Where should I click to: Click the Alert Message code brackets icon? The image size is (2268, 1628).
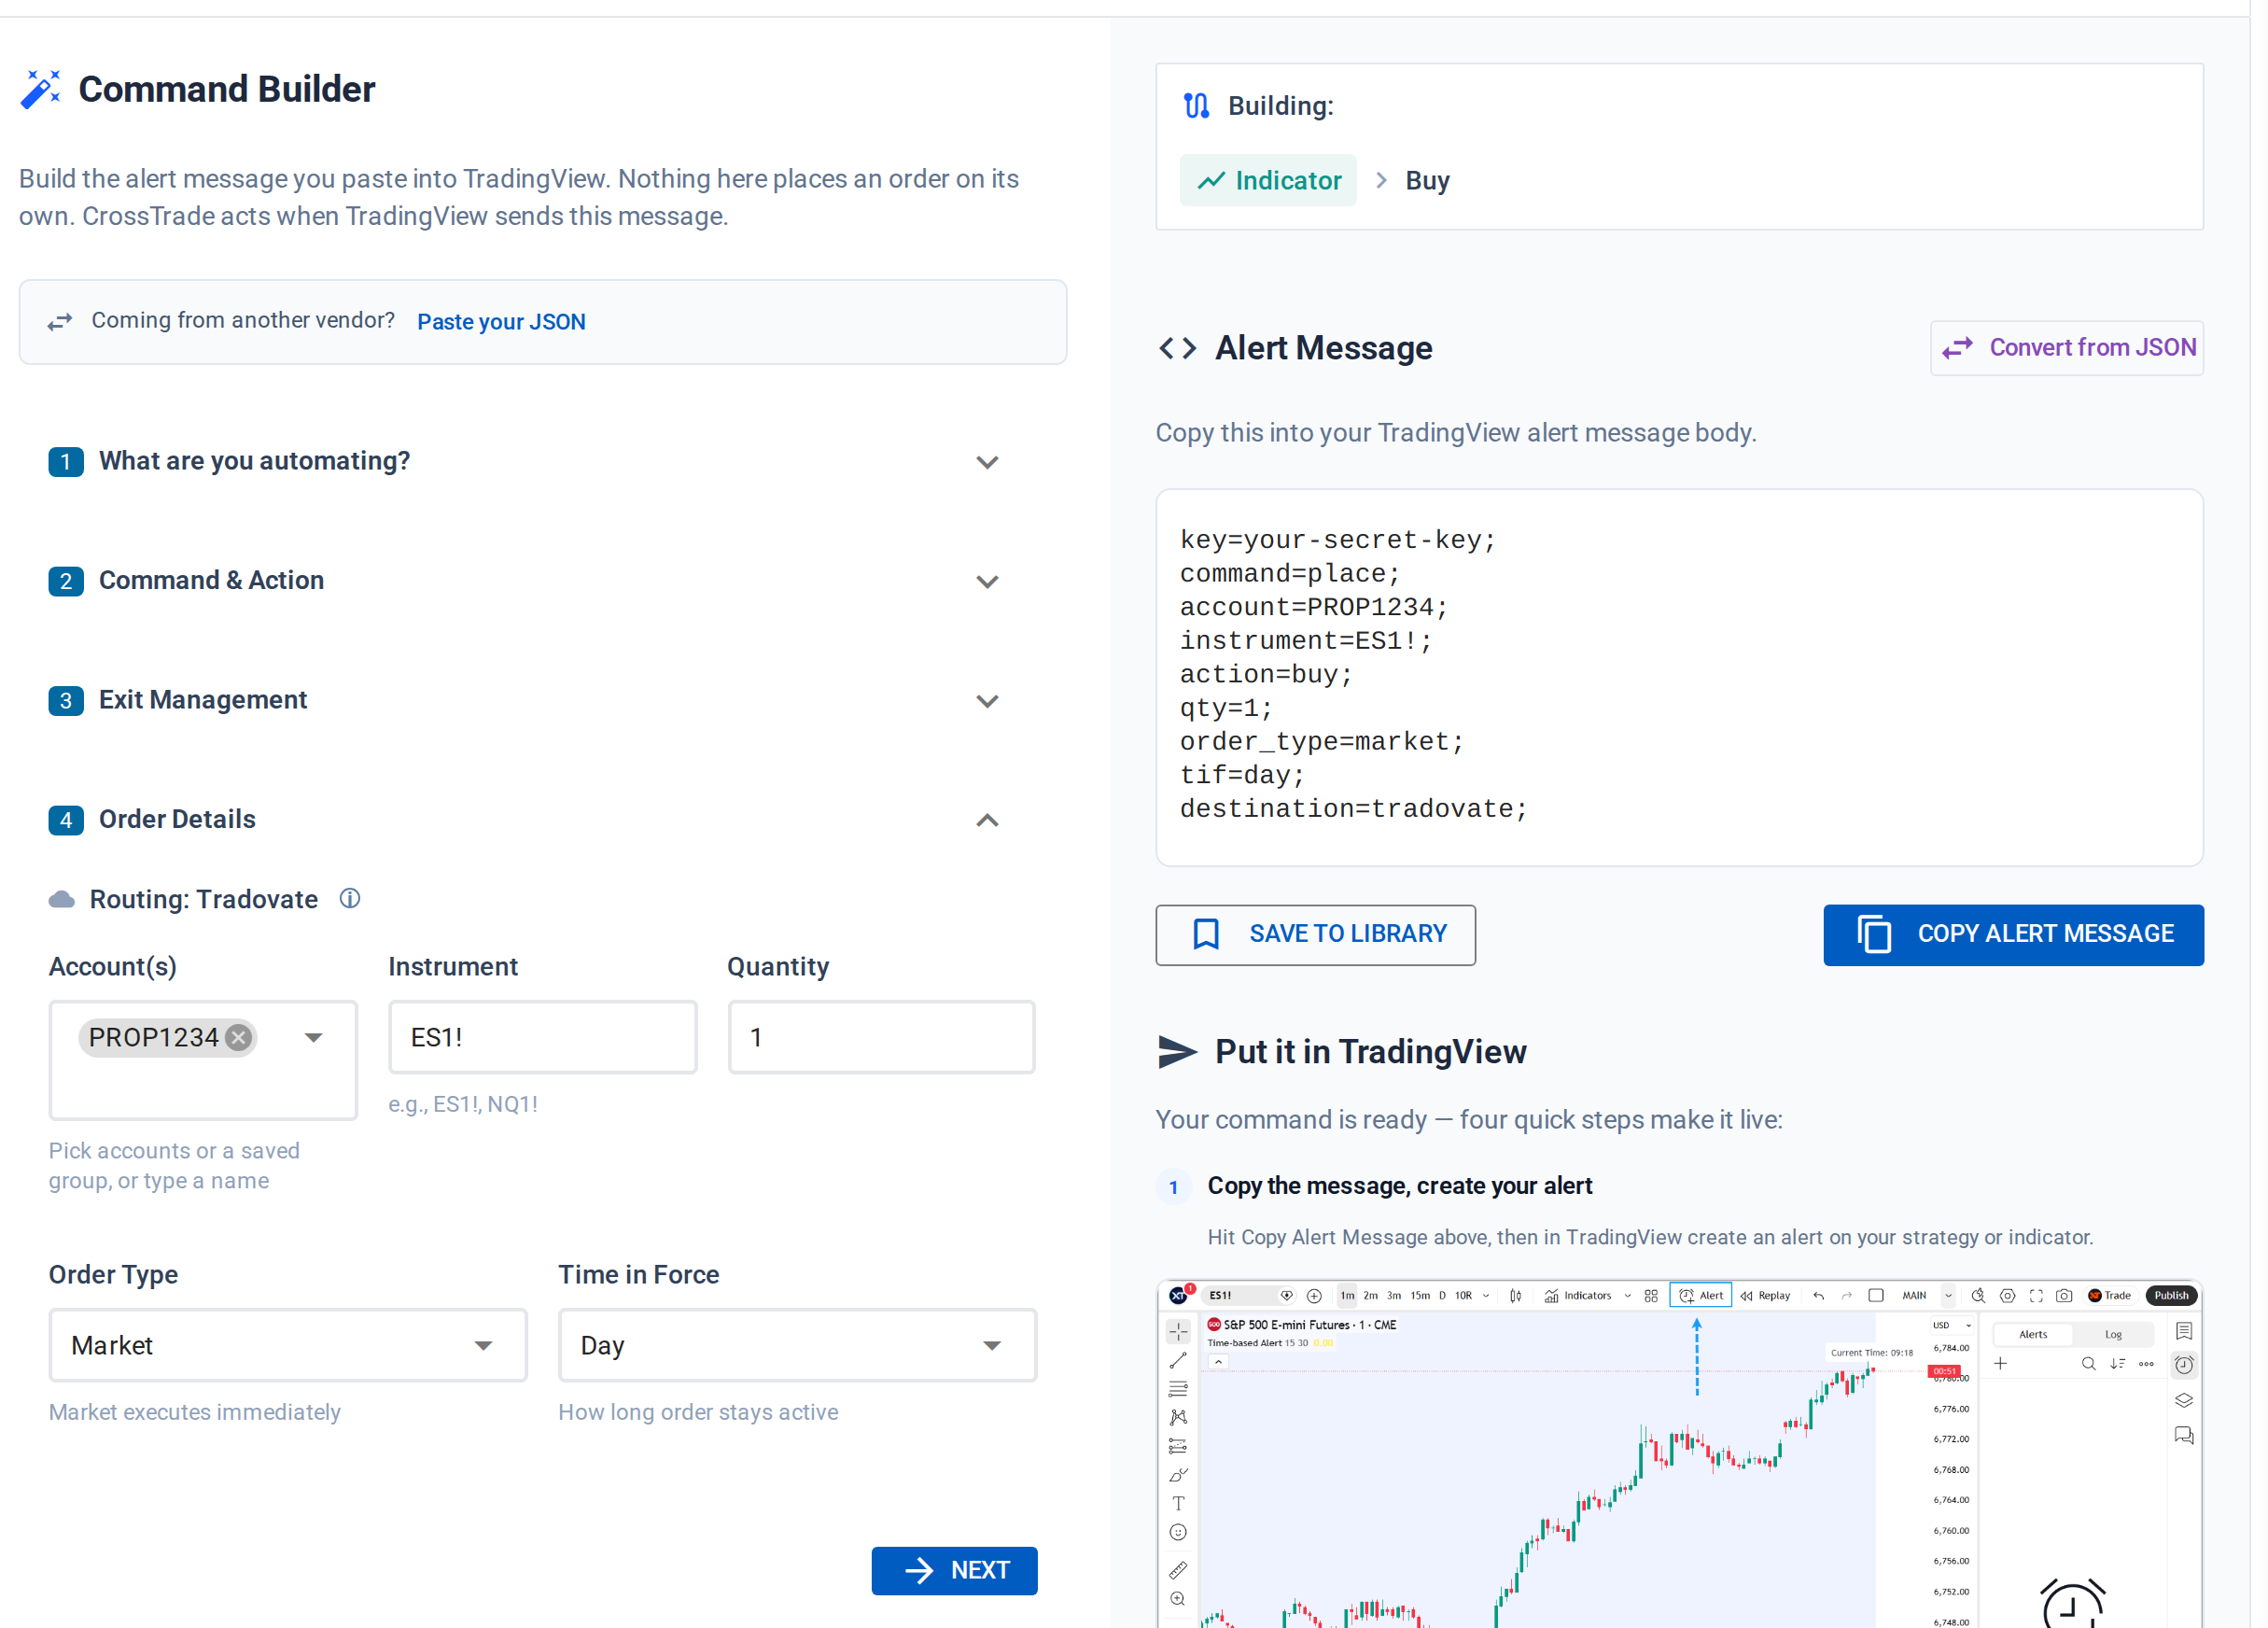coord(1178,348)
